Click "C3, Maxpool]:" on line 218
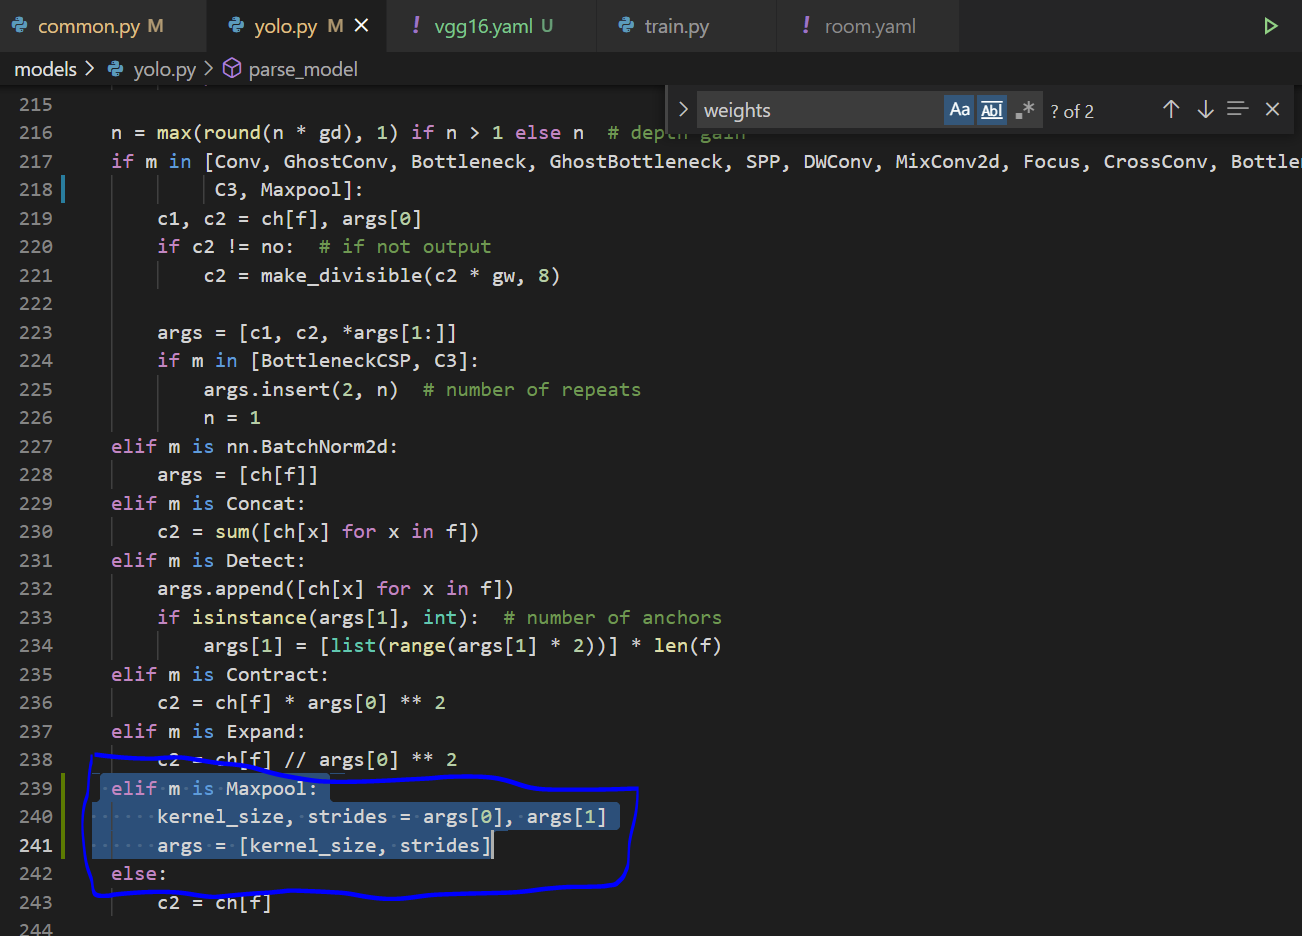The image size is (1302, 936). (x=289, y=189)
